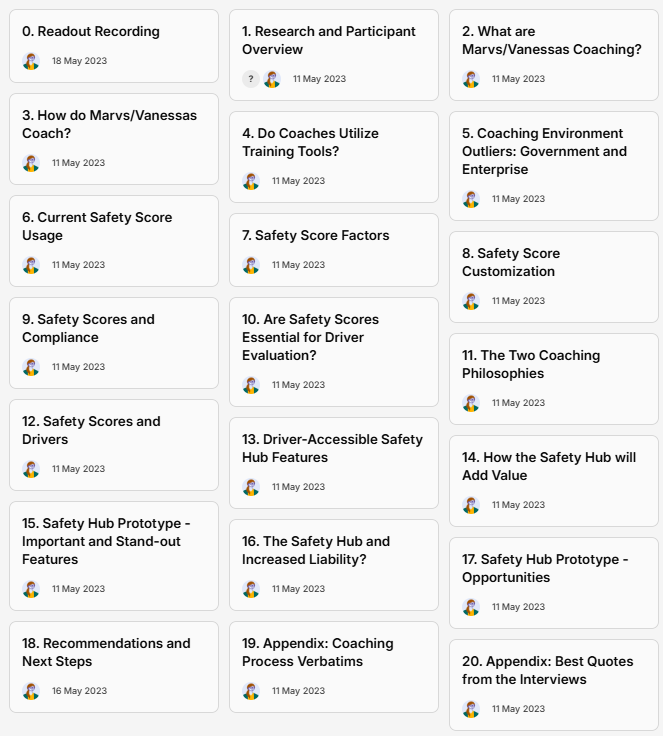This screenshot has height=736, width=663.
Task: Select title 20. Appendix: Best Quotes
Action: (547, 670)
